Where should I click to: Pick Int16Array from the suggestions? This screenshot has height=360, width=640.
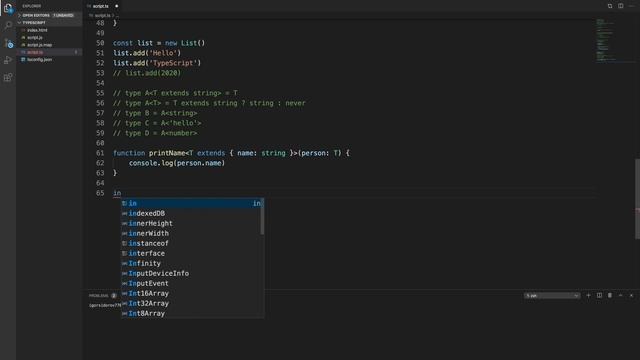(192, 293)
